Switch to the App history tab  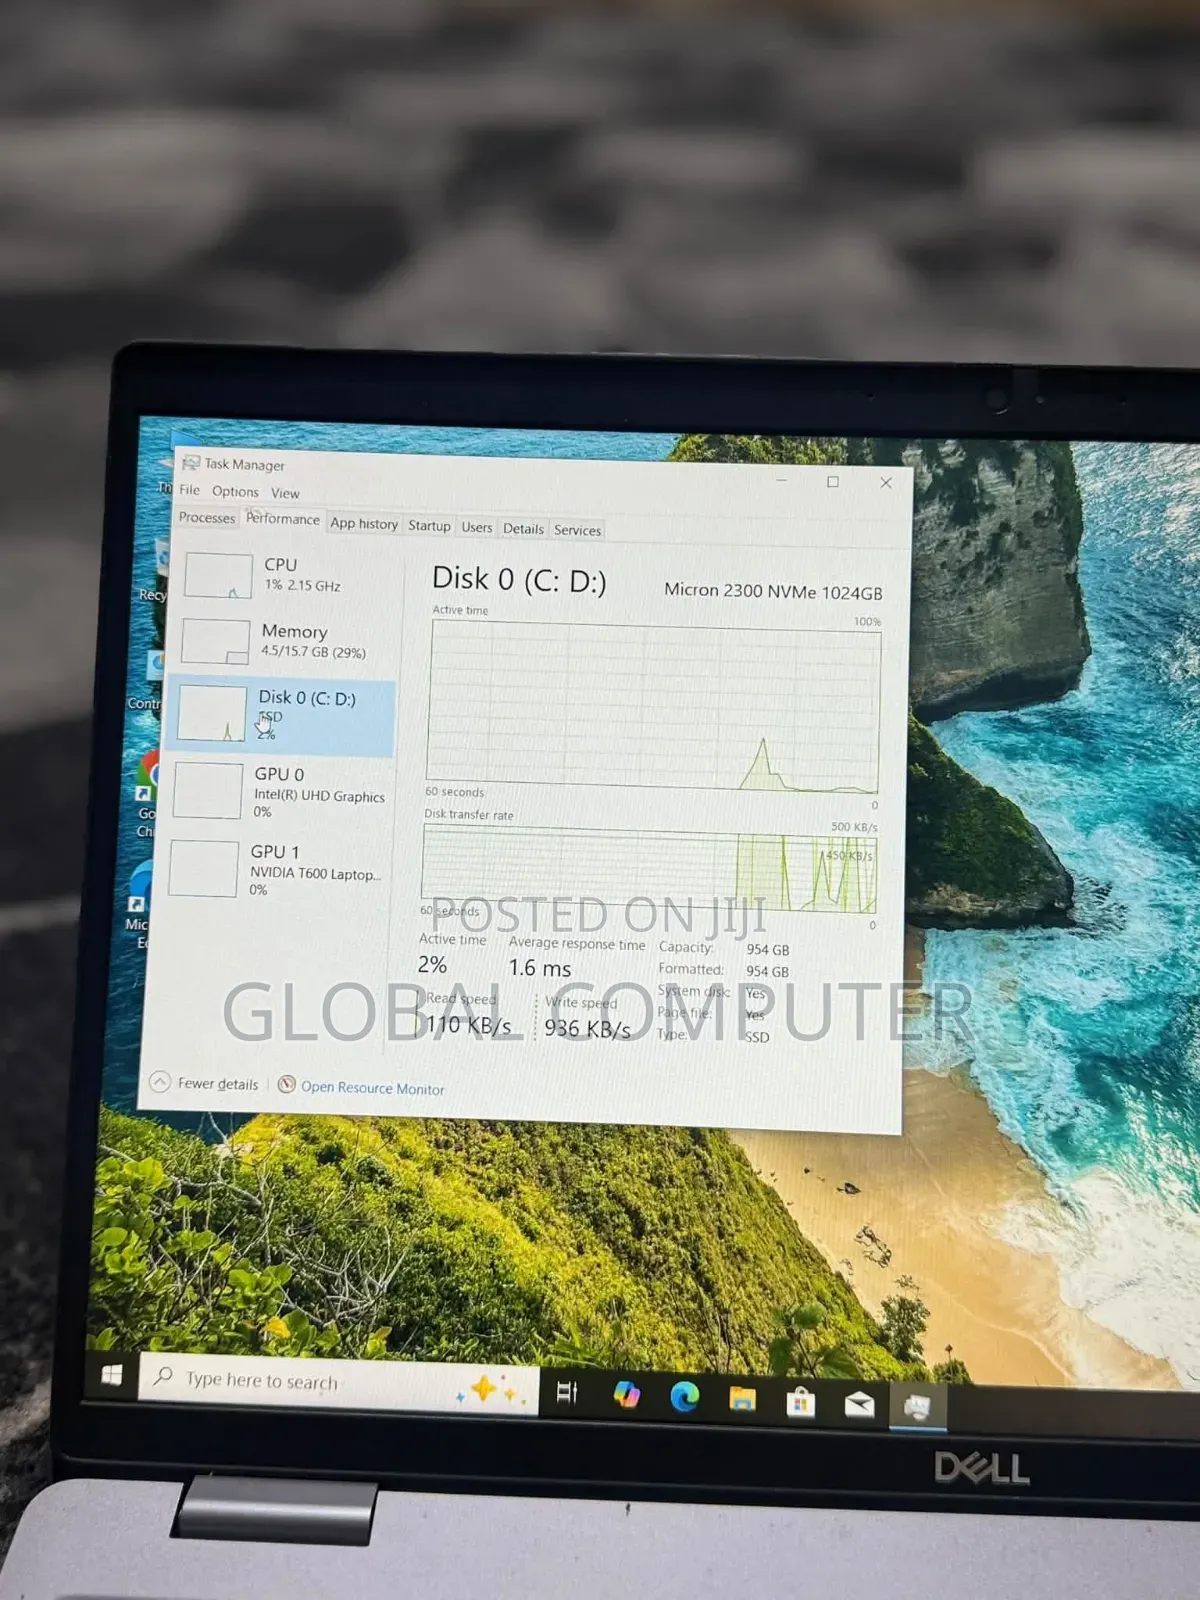[x=364, y=523]
